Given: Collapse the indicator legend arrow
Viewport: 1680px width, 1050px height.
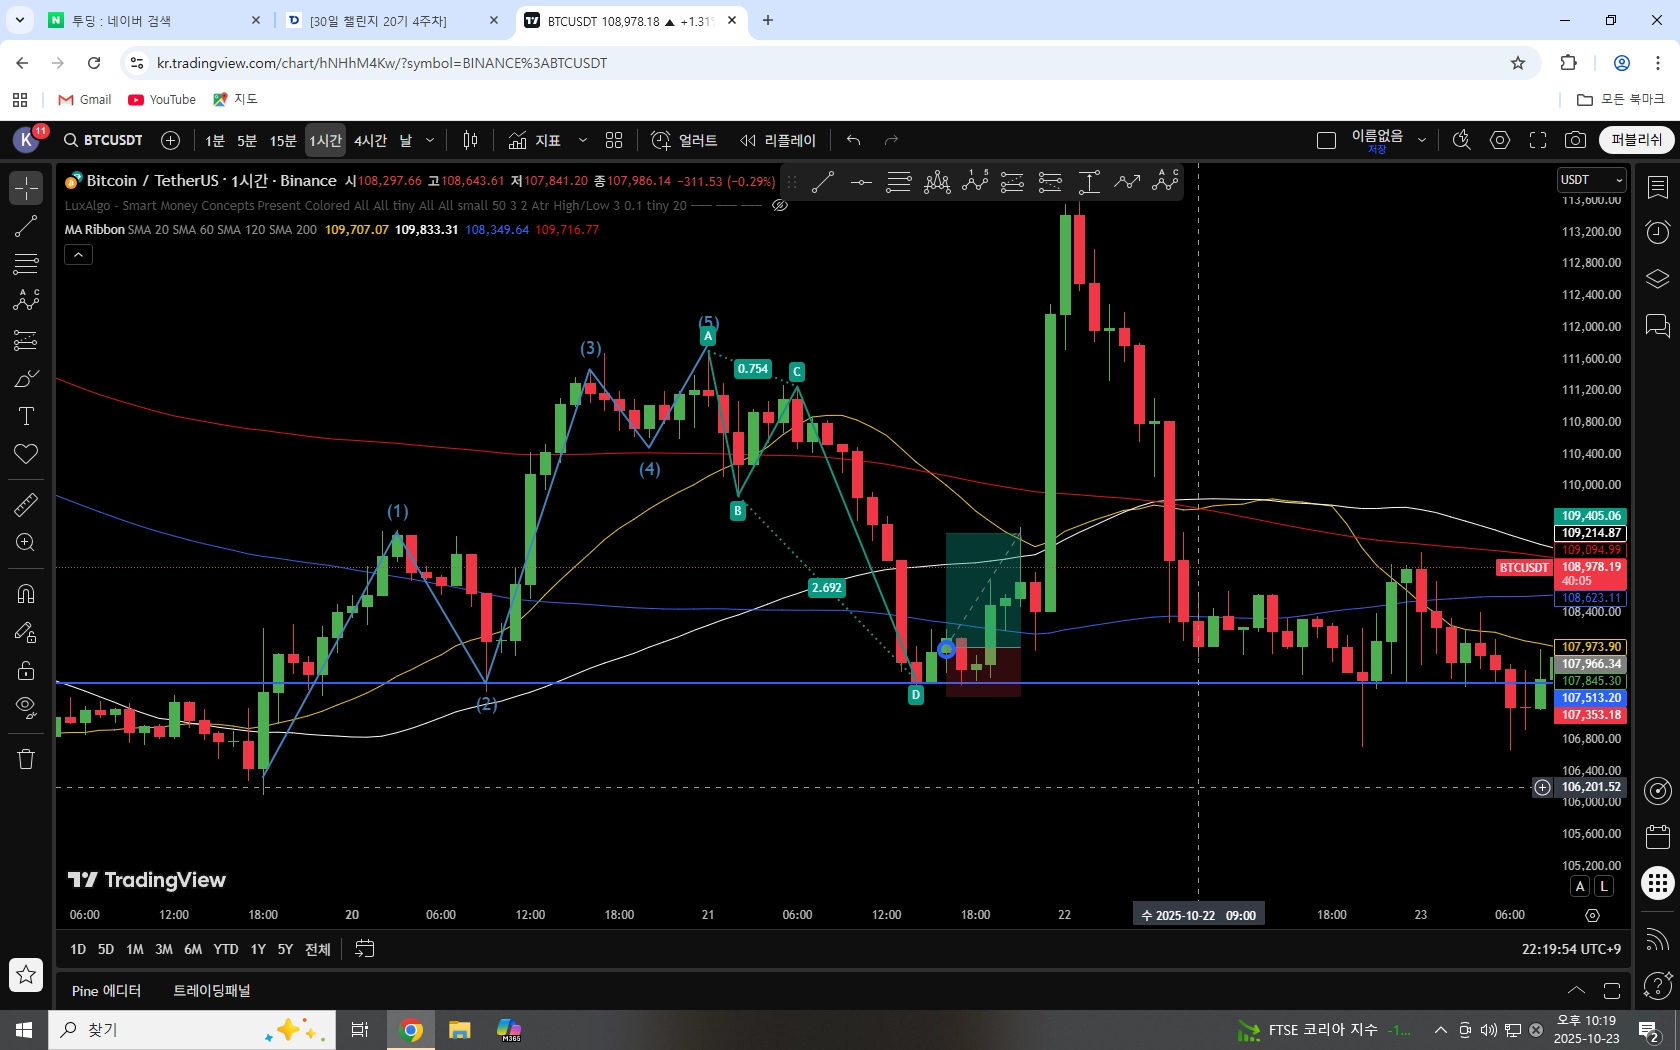Looking at the screenshot, I should pos(78,255).
